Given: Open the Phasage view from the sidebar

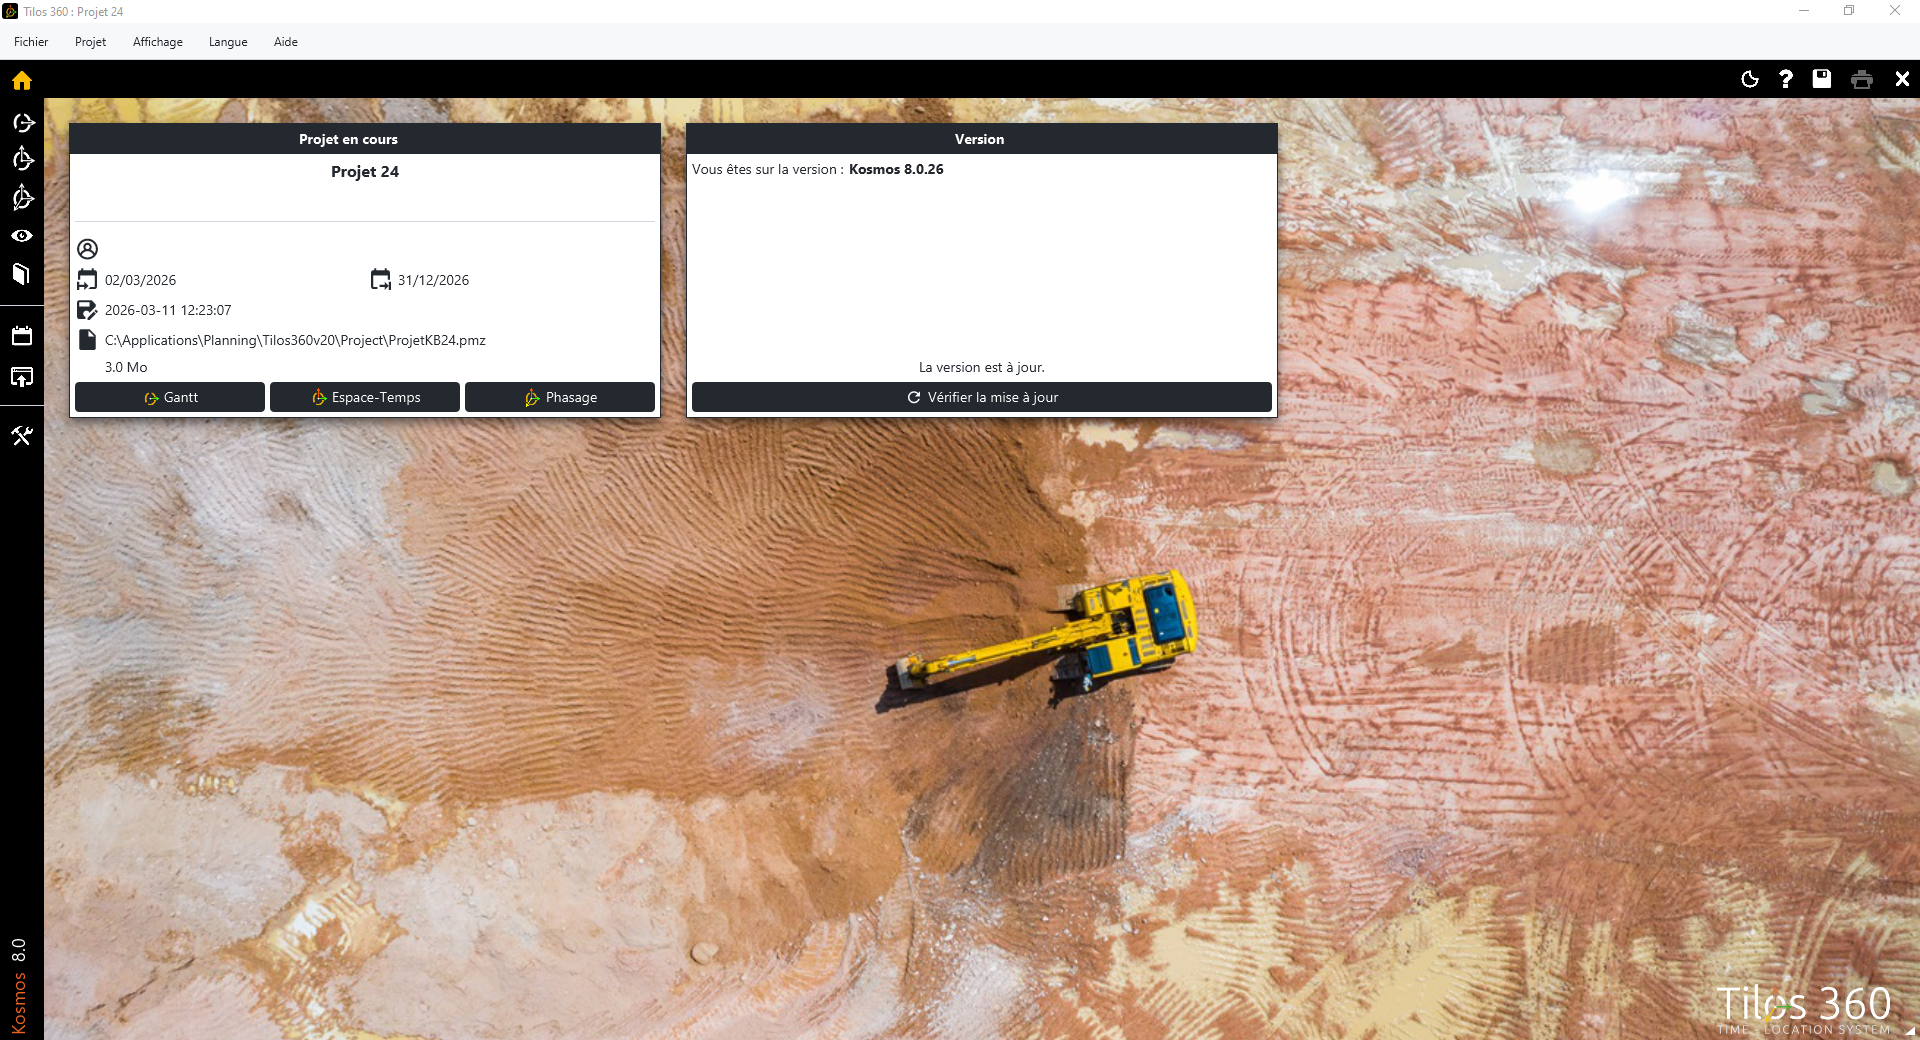Looking at the screenshot, I should (23, 198).
